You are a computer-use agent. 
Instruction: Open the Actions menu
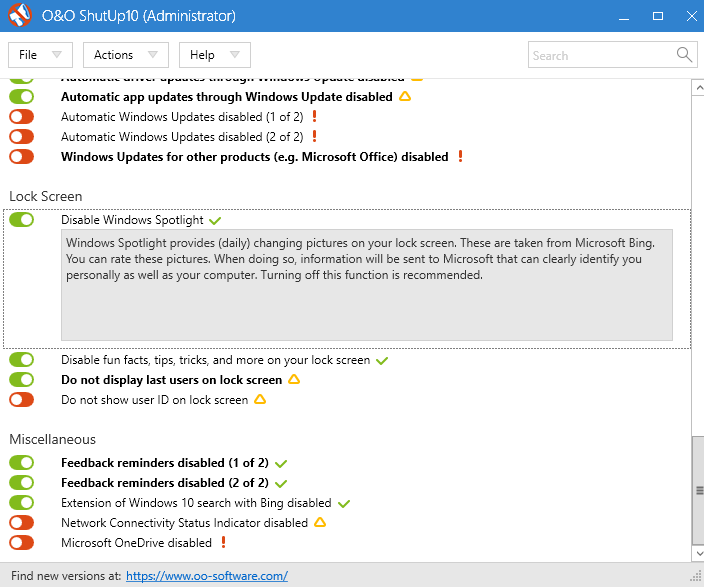pyautogui.click(x=126, y=55)
